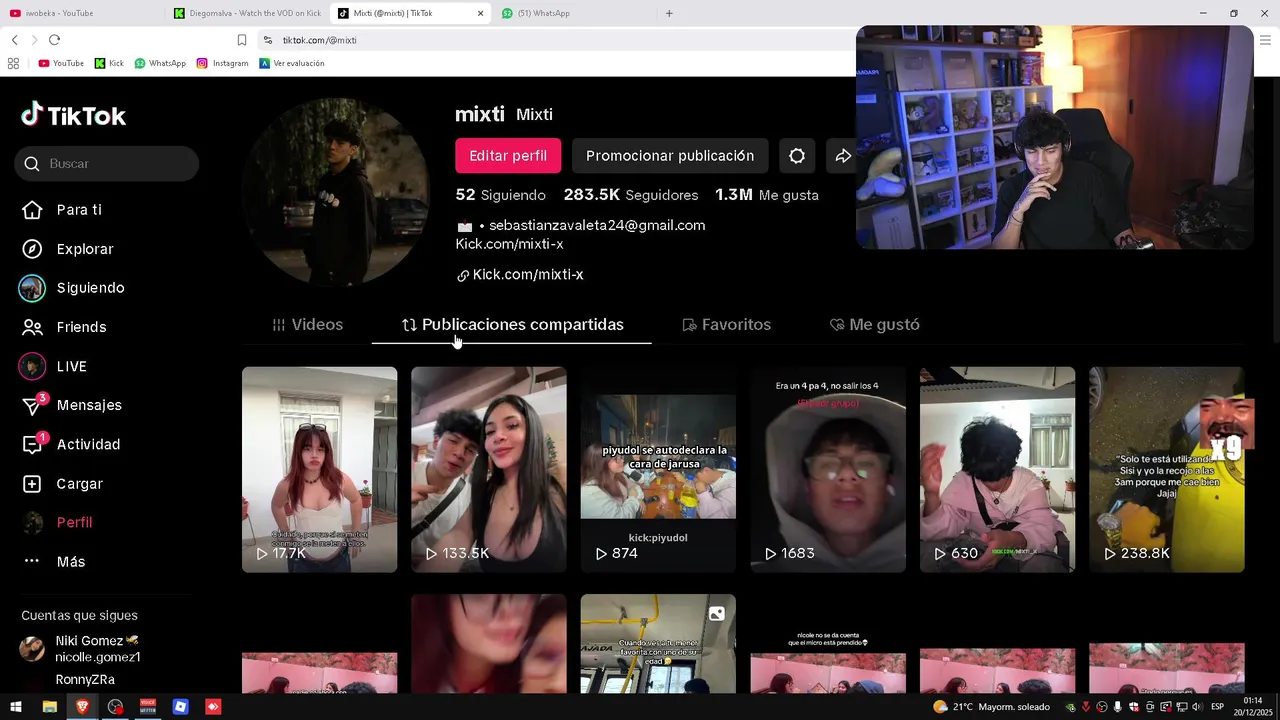
Task: Click the share profile arrow icon
Action: (x=843, y=156)
